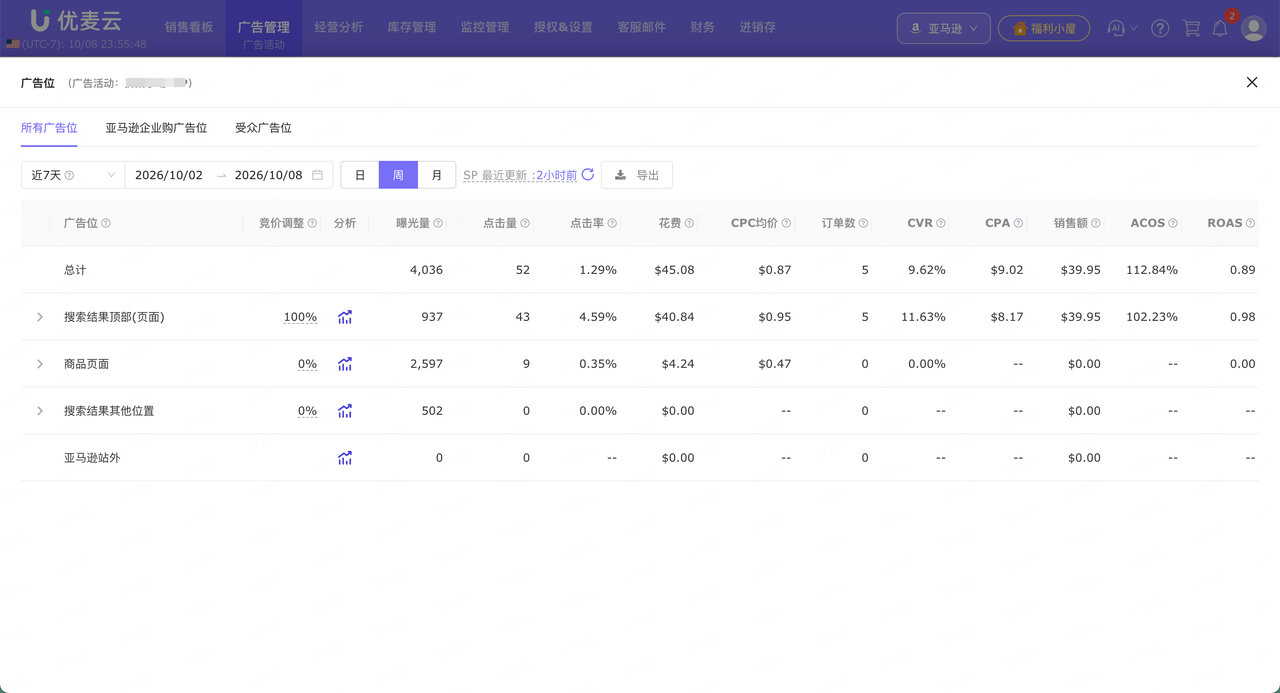The image size is (1280, 693).
Task: Select the 亚马逊企业购广告位 tab
Action: point(156,128)
